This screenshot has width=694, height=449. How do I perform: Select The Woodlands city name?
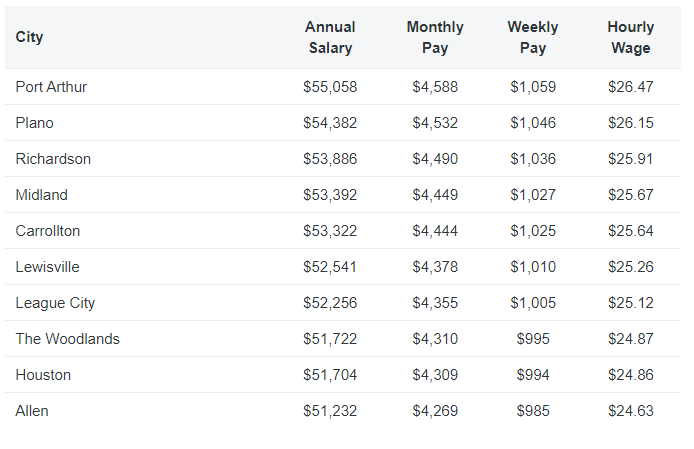coord(67,339)
